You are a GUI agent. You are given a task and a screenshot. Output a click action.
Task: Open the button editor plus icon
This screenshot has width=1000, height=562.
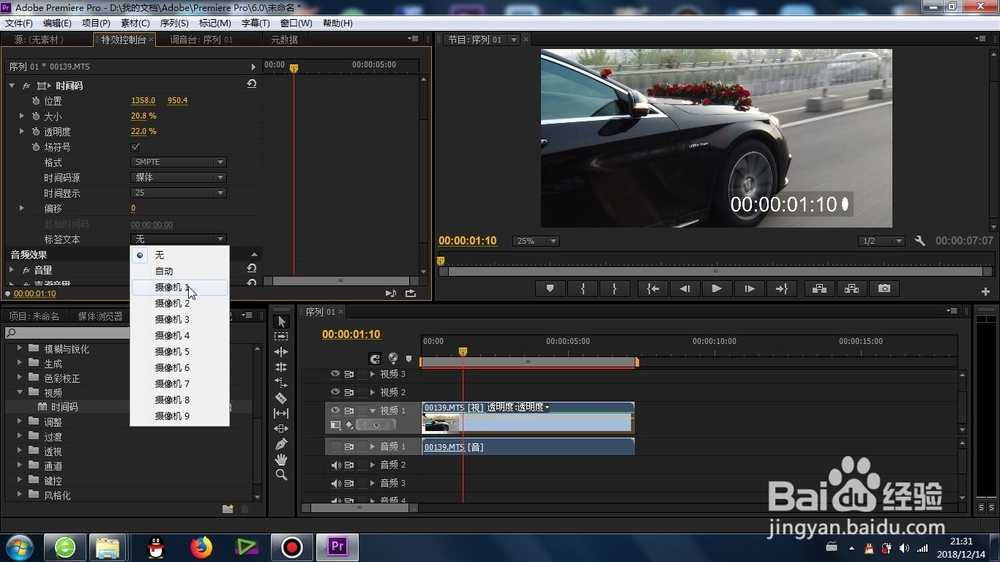click(985, 292)
